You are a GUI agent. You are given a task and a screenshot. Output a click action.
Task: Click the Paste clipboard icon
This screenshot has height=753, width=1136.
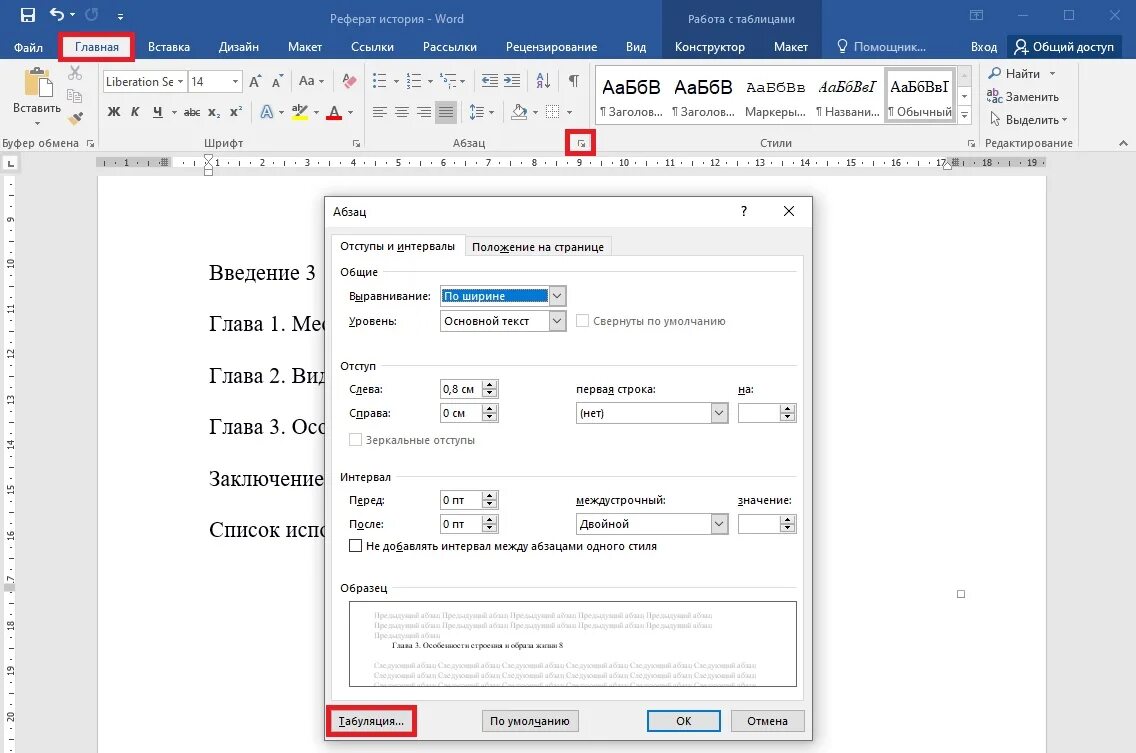38,83
